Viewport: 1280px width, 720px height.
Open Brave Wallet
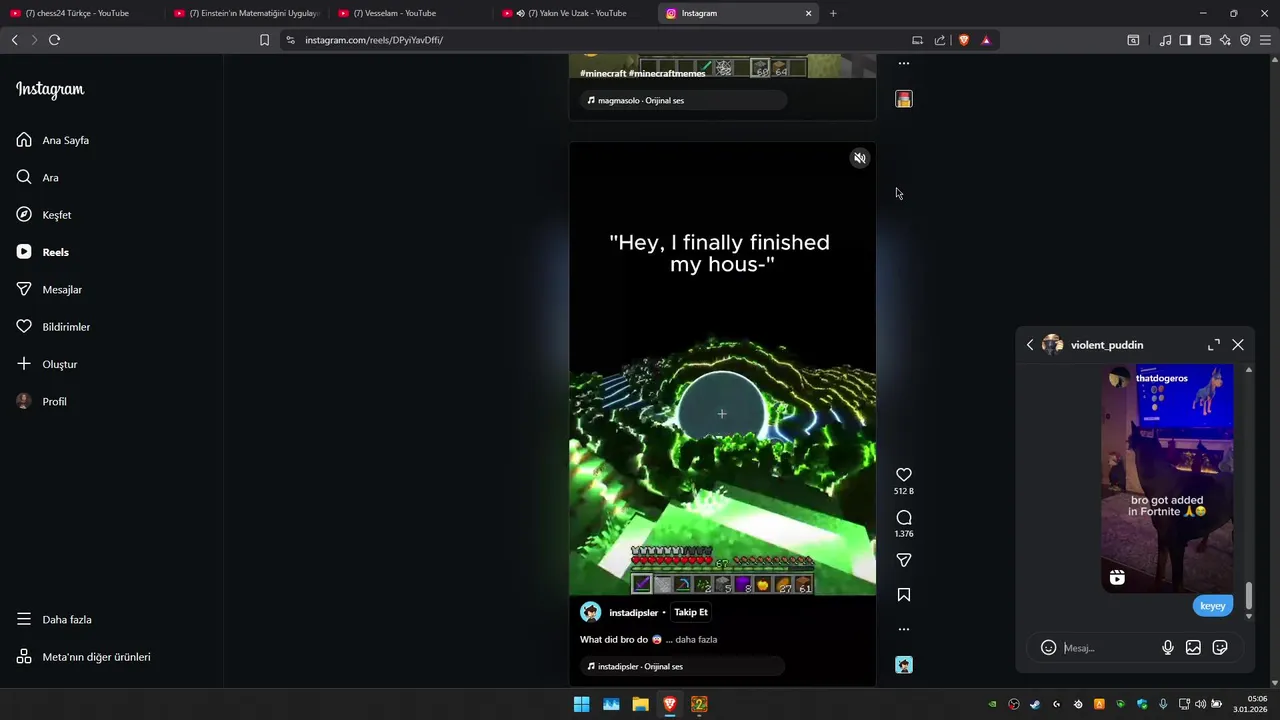pyautogui.click(x=1205, y=40)
